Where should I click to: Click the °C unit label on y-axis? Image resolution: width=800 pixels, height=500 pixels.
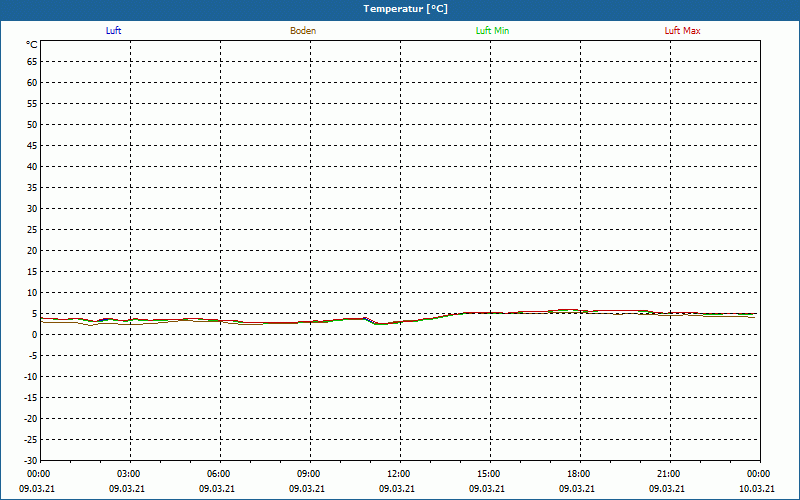pos(32,45)
